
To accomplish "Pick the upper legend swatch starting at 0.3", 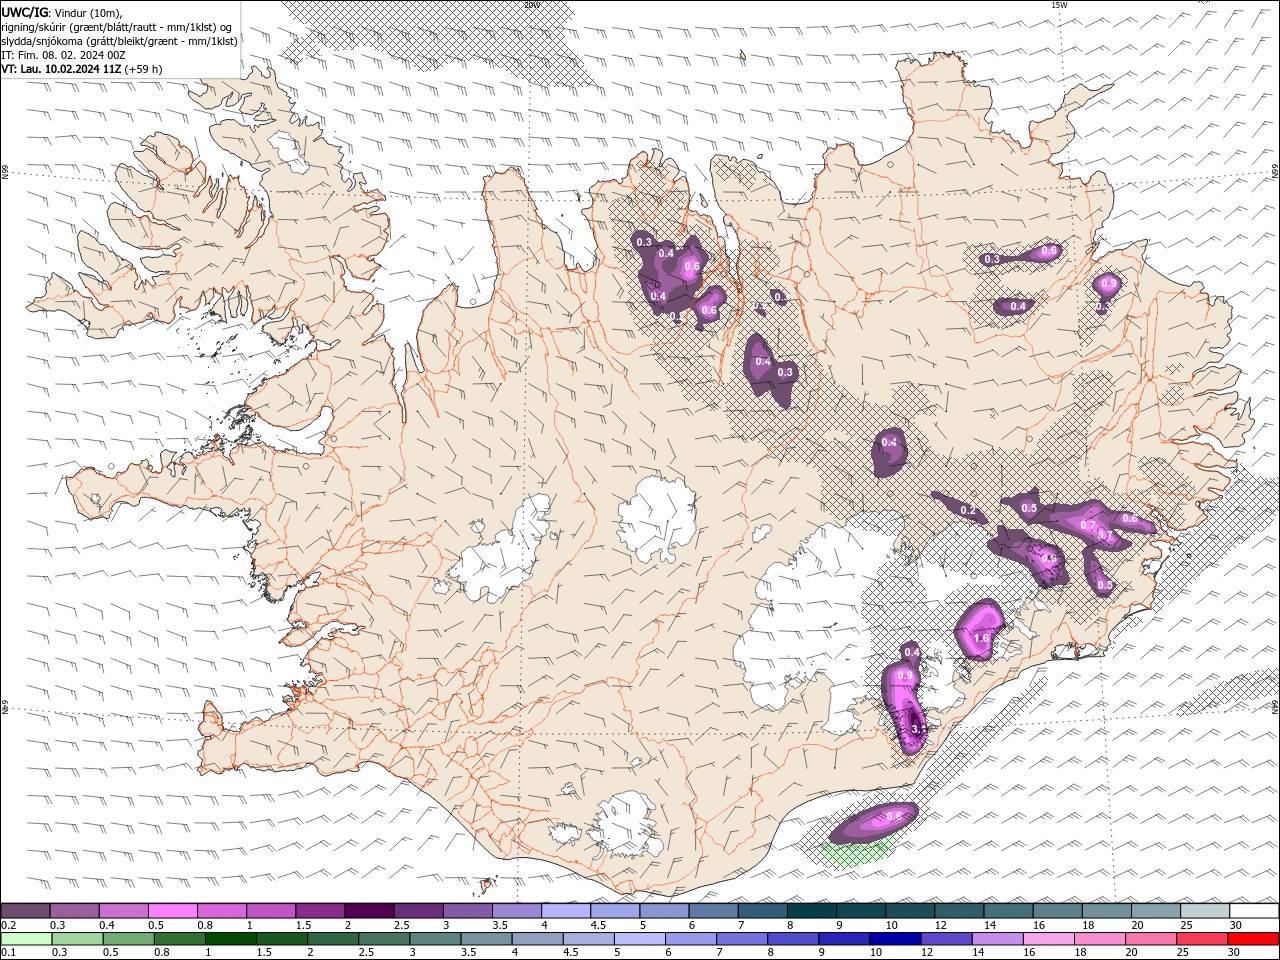I will 74,911.
